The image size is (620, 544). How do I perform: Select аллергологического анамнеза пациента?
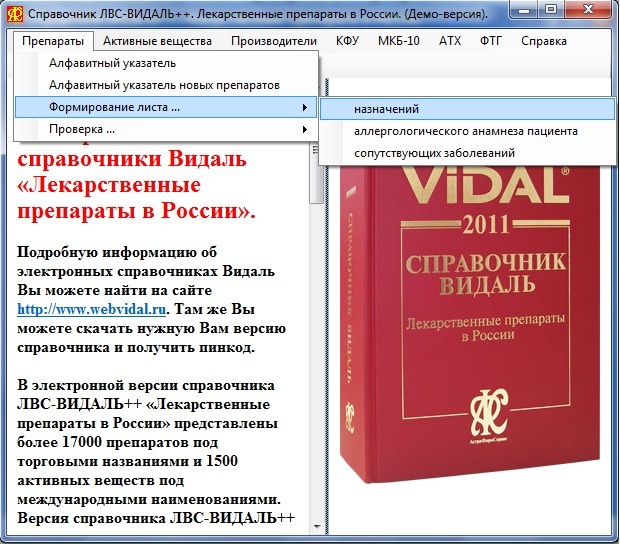[468, 131]
